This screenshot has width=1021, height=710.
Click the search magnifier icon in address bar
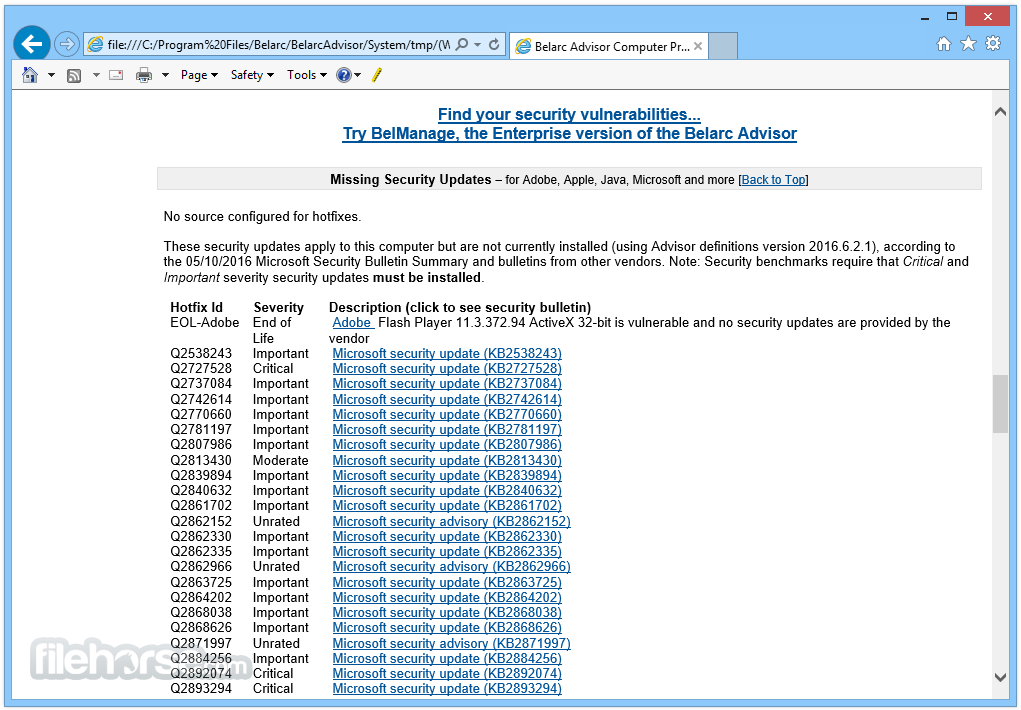(x=462, y=44)
